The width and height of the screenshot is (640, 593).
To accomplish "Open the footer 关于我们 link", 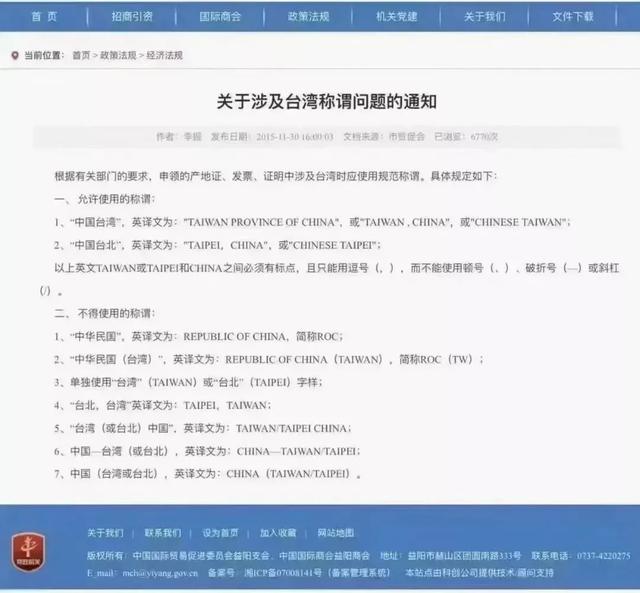I will 105,533.
